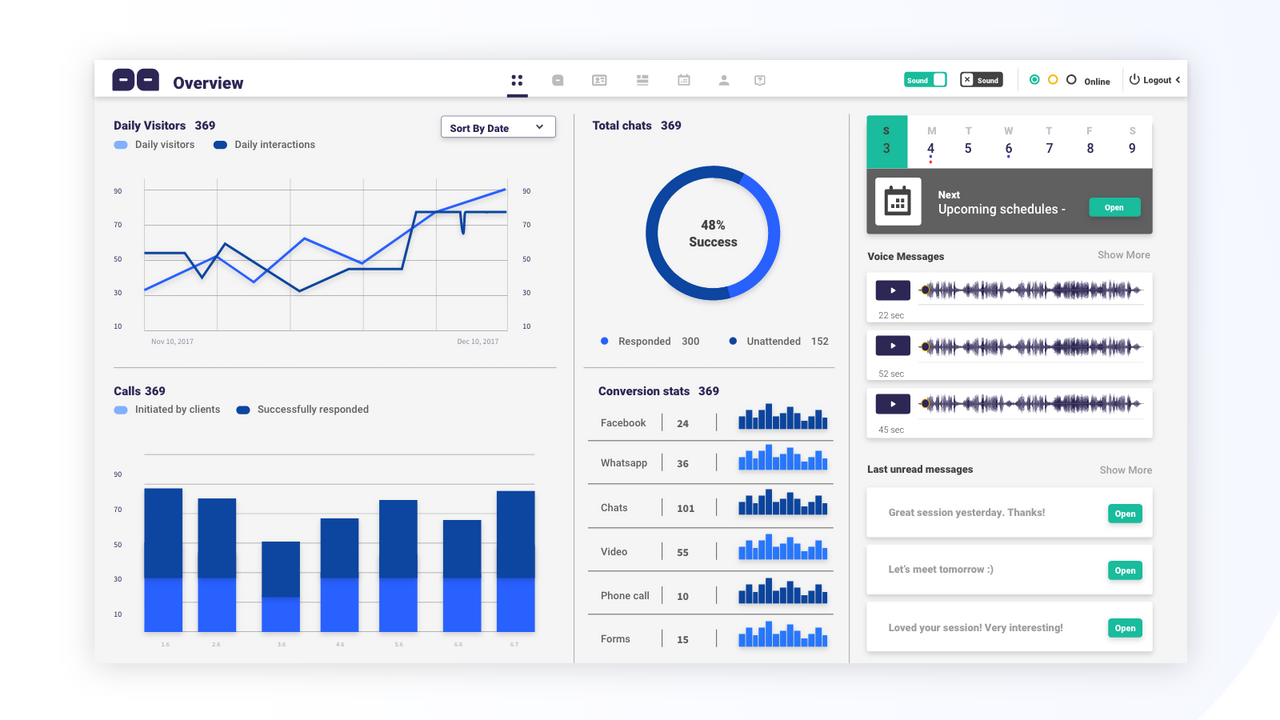Select the Overview grid icon

point(517,80)
